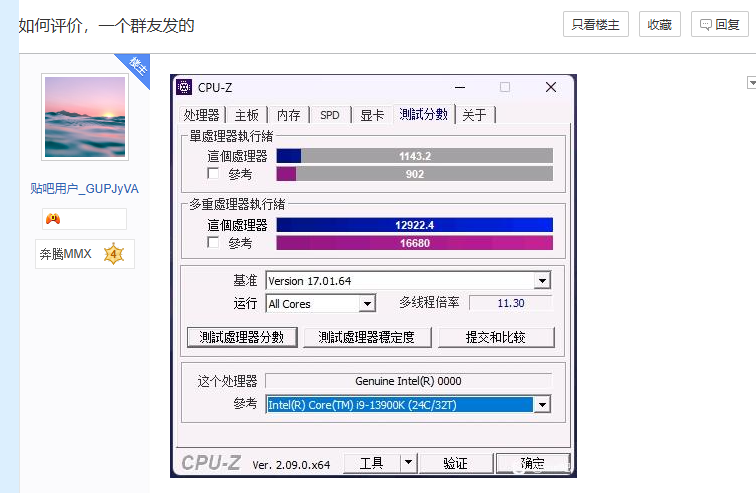Image resolution: width=756 pixels, height=493 pixels.
Task: Expand the 运行 All Cores dropdown
Action: pos(367,304)
